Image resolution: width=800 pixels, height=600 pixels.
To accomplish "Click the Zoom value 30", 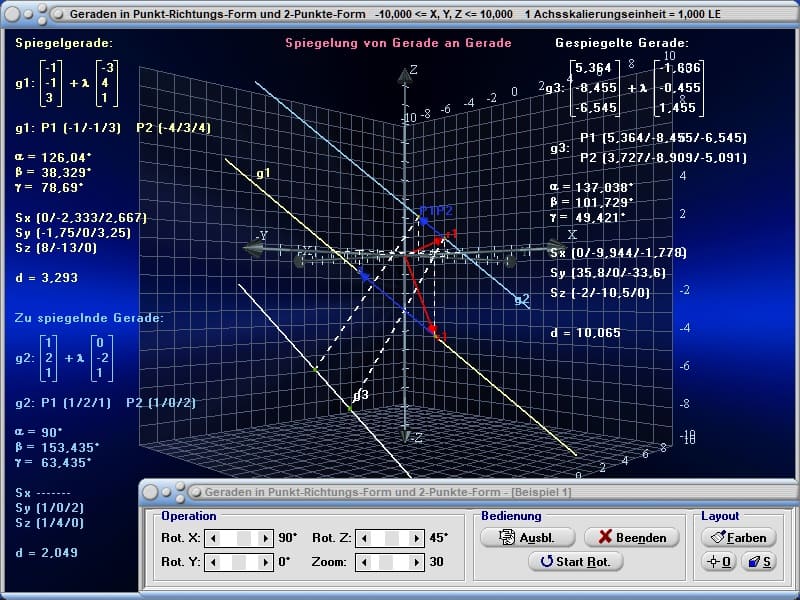I will pyautogui.click(x=436, y=562).
